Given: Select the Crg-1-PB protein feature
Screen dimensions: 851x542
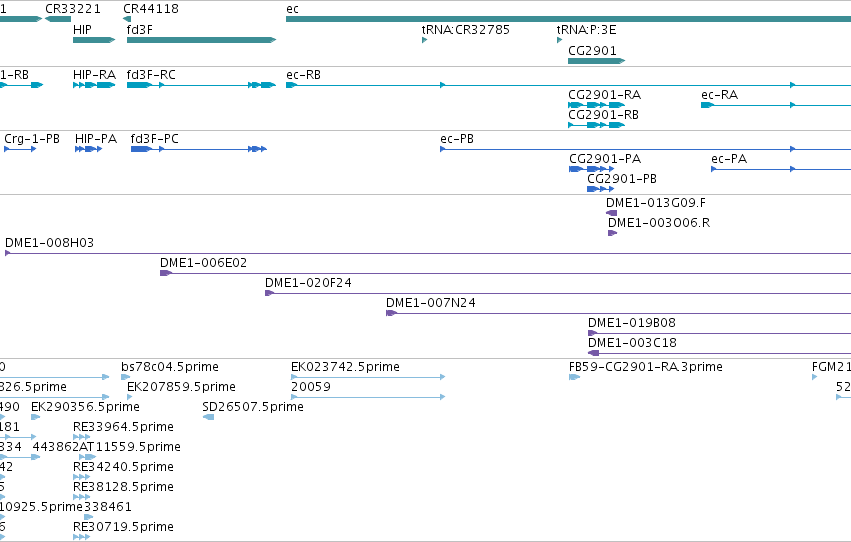Looking at the screenshot, I should pyautogui.click(x=20, y=149).
